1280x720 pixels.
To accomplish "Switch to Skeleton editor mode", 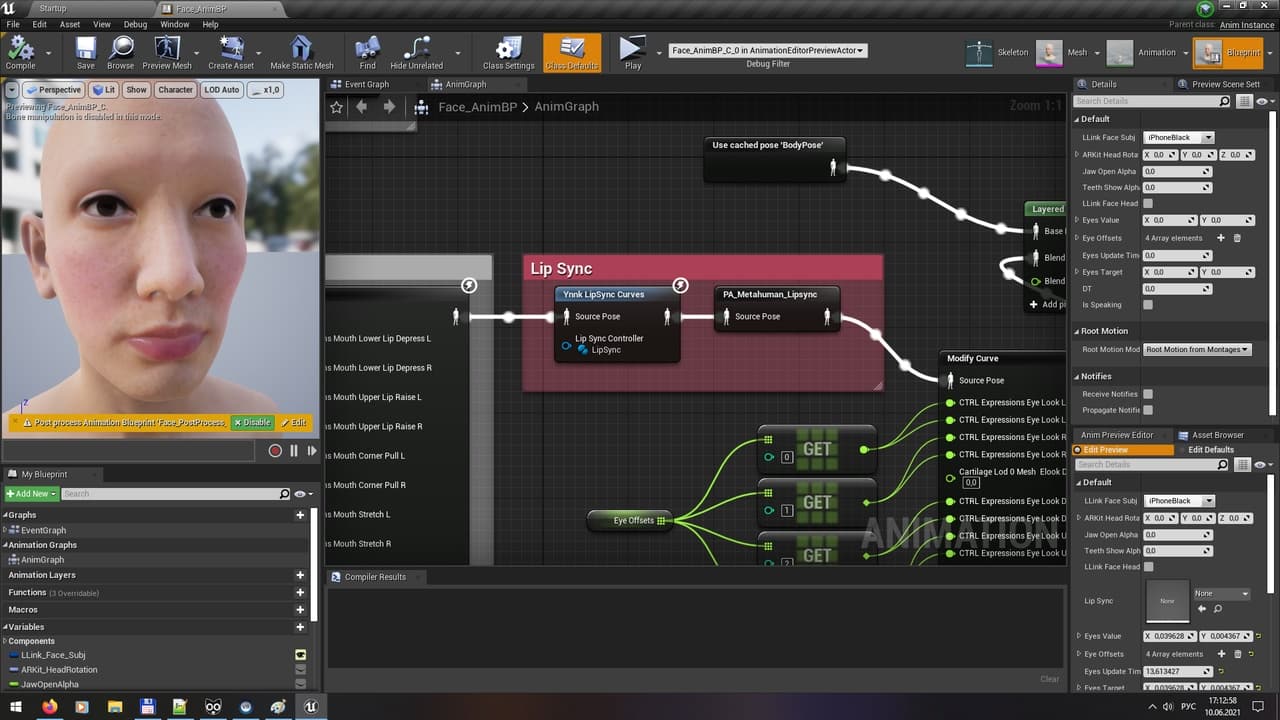I will pyautogui.click(x=981, y=52).
